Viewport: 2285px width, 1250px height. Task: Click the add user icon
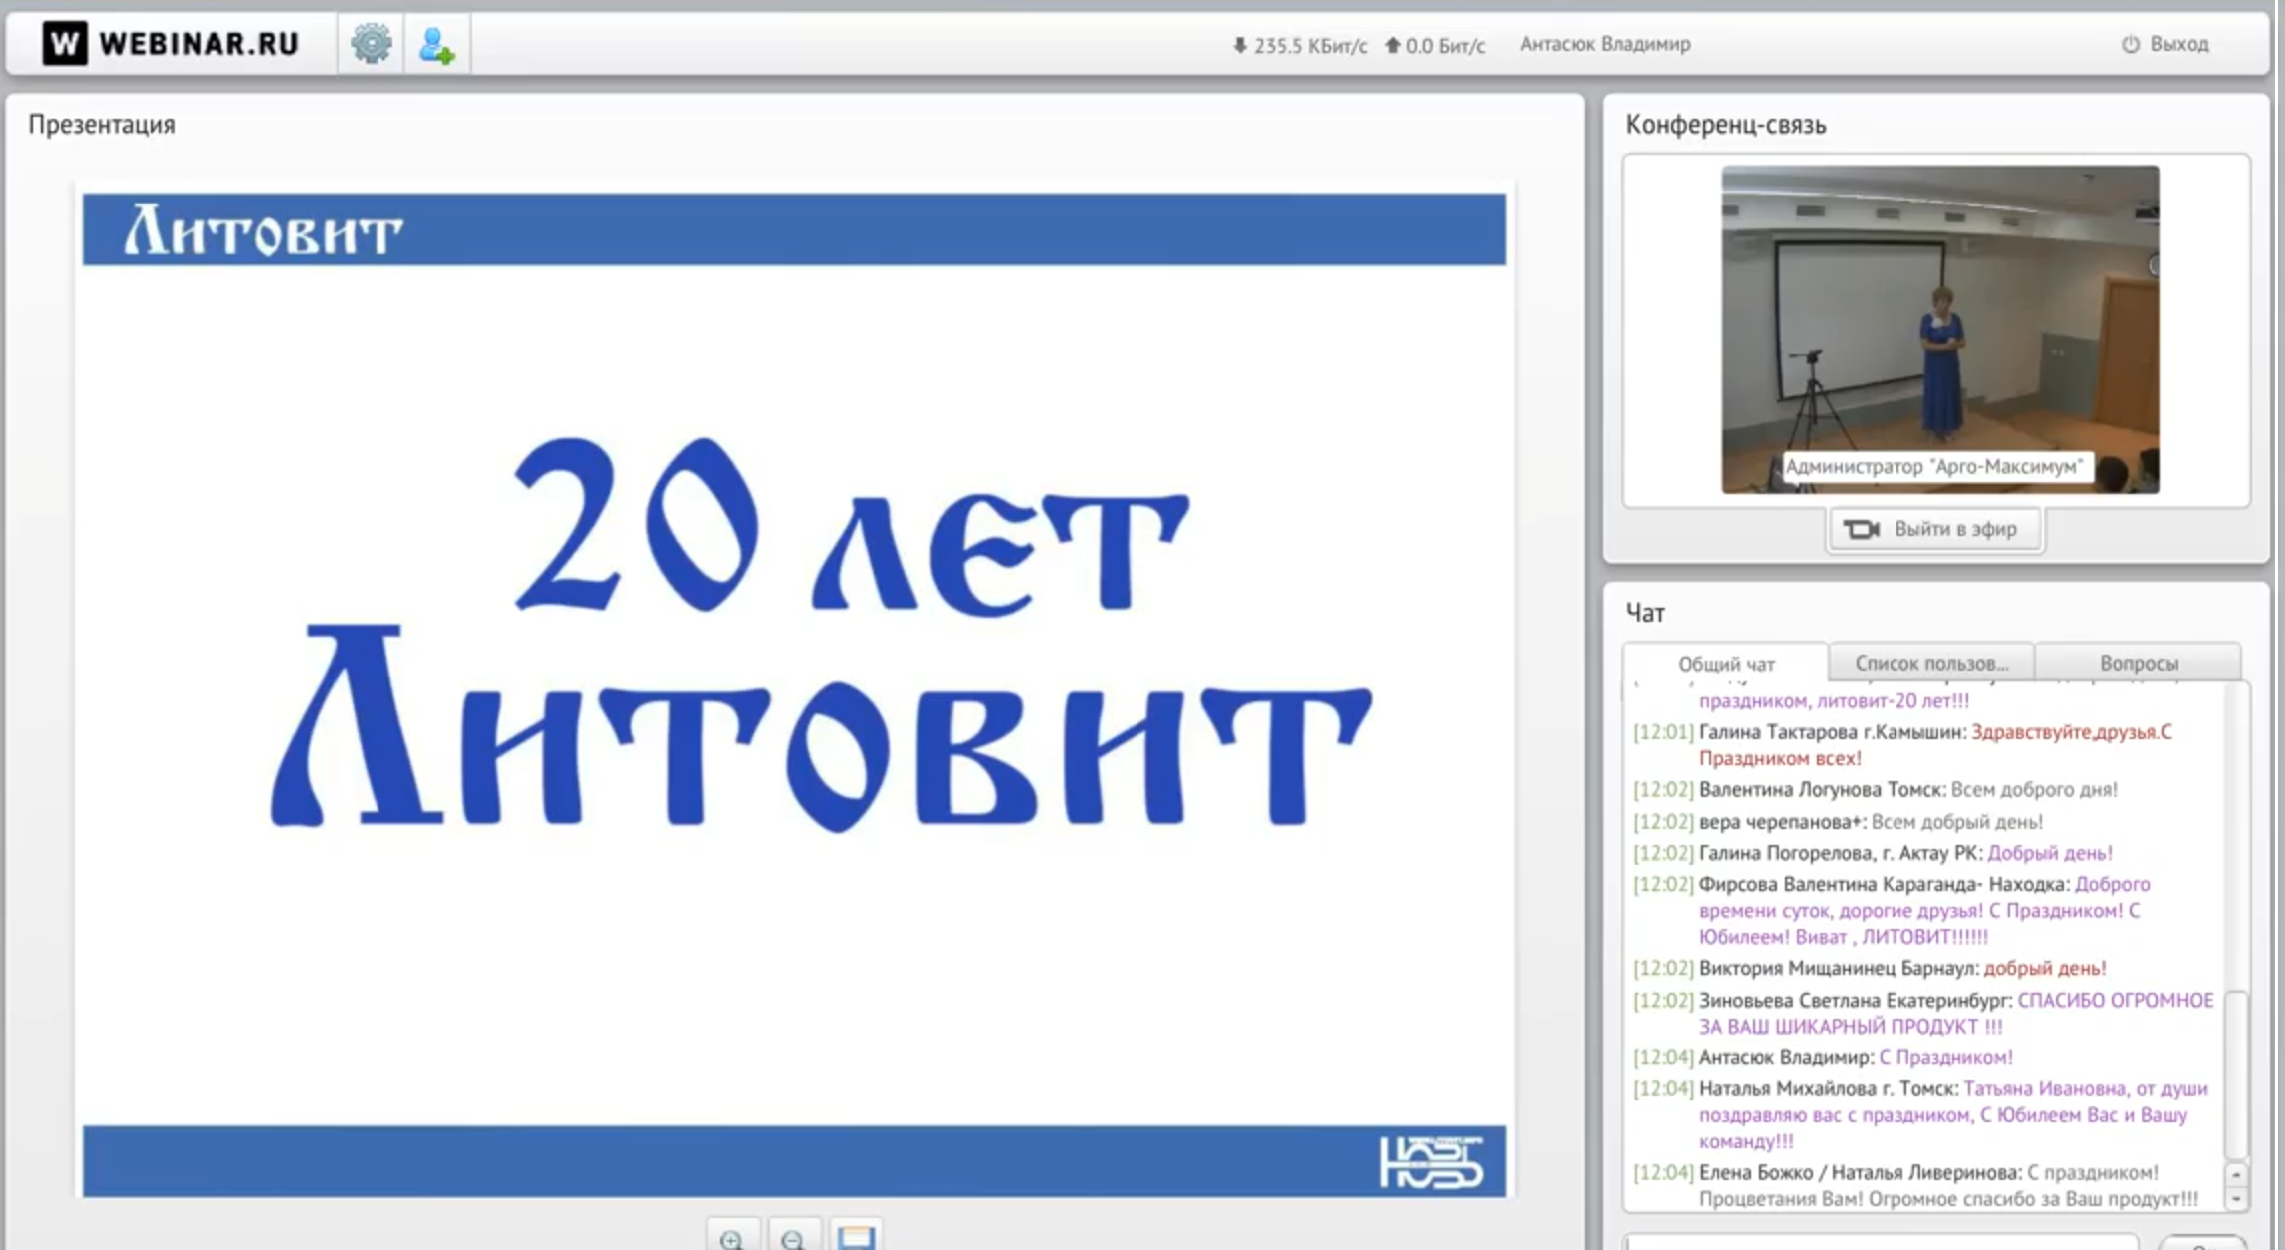436,45
